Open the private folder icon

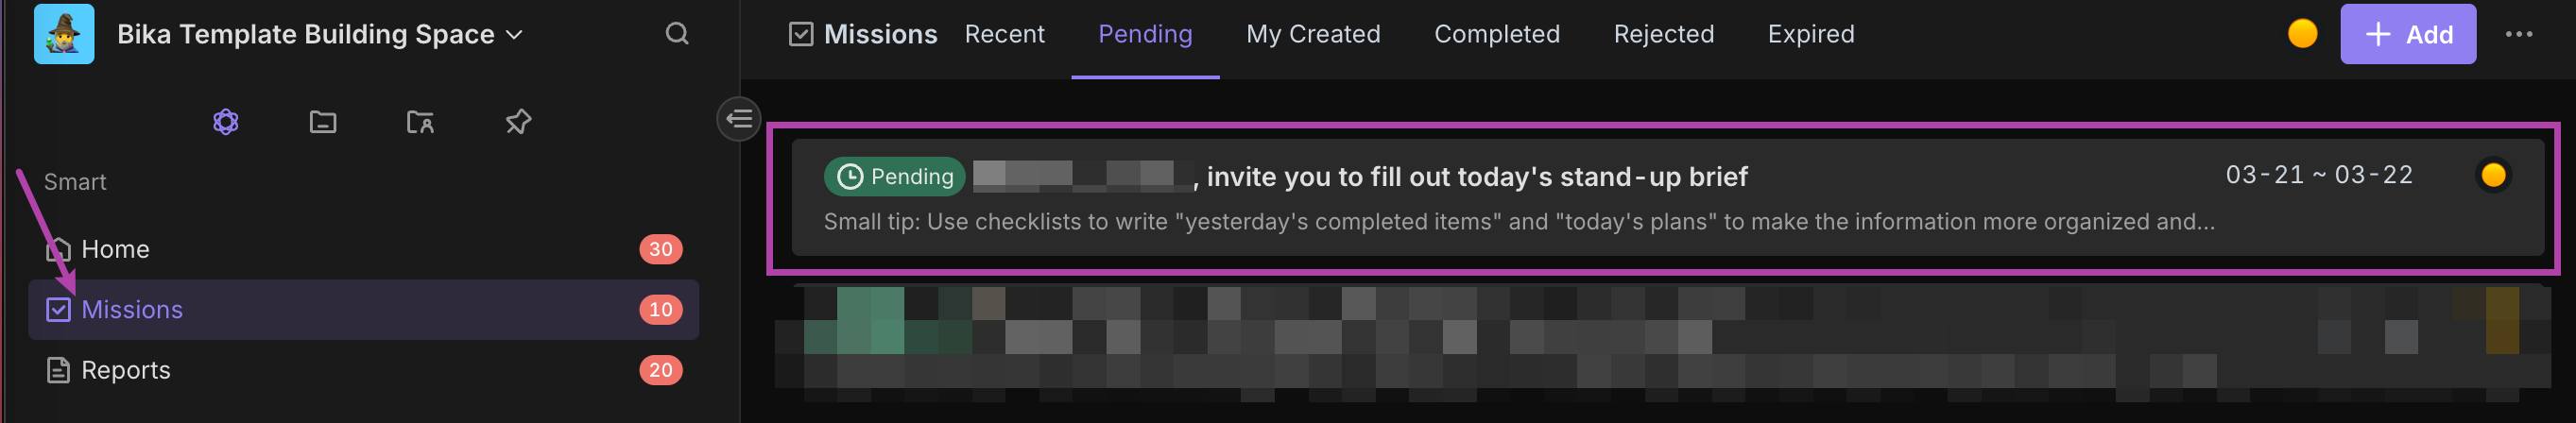point(420,122)
